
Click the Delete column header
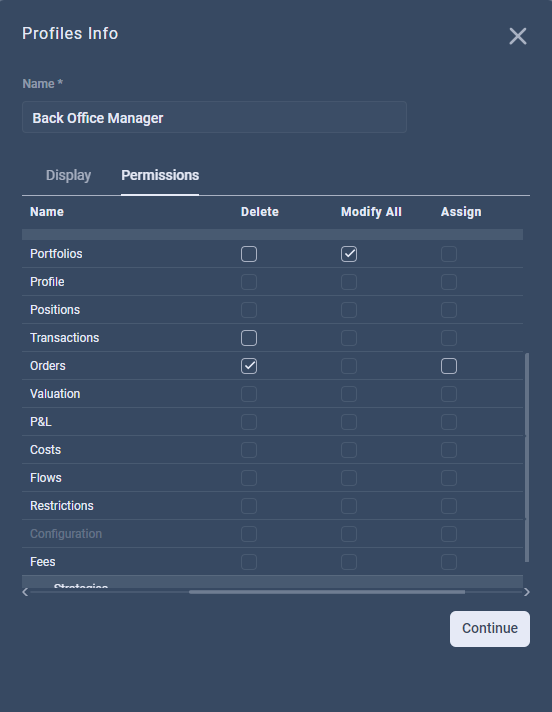(260, 212)
